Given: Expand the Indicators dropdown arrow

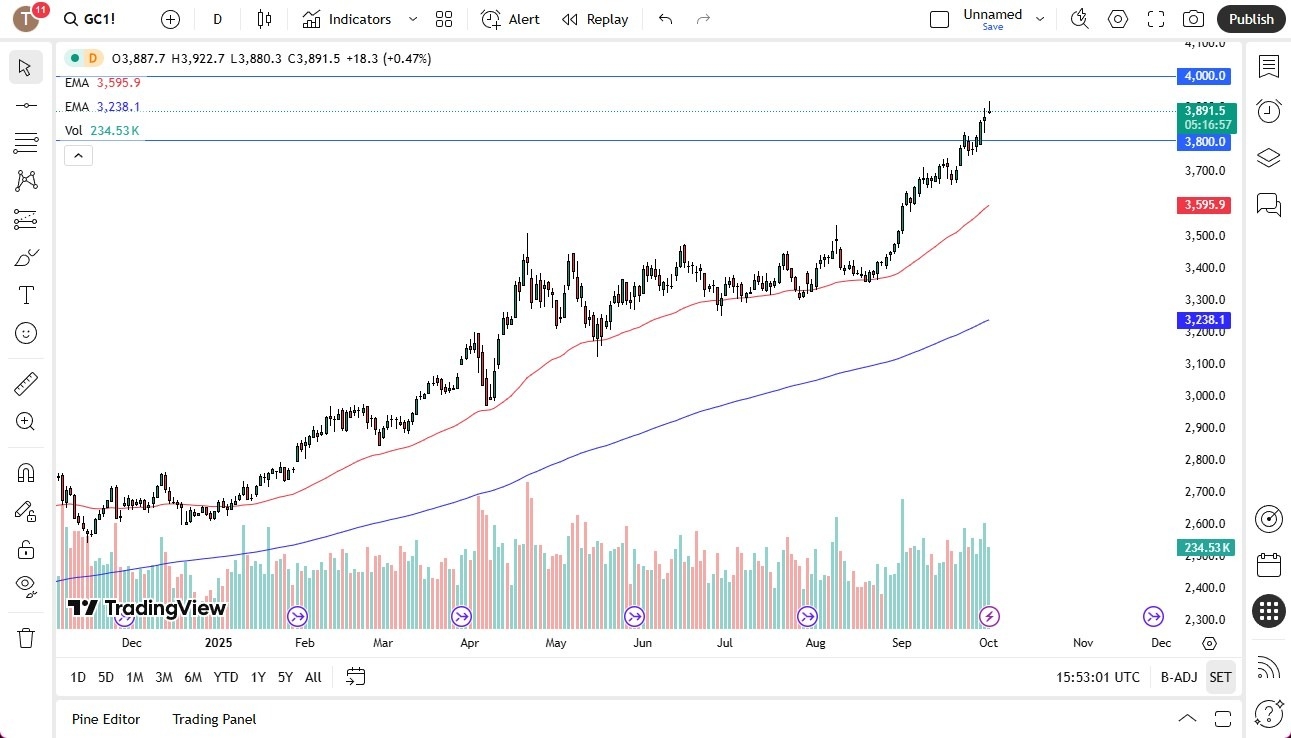Looking at the screenshot, I should tap(411, 19).
